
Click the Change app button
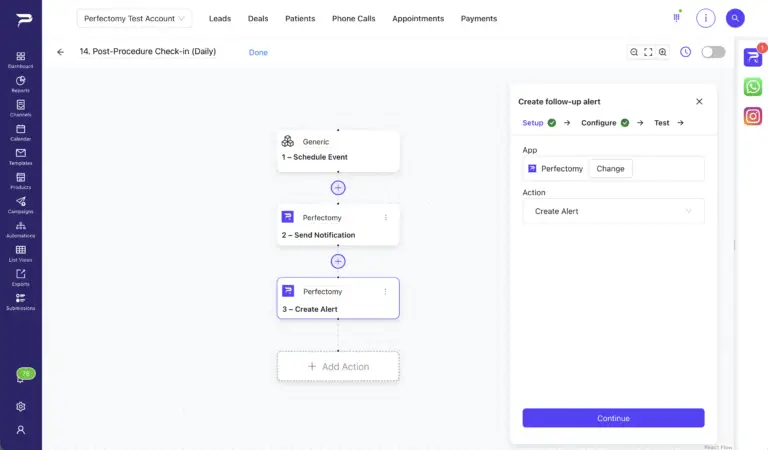[x=610, y=168]
